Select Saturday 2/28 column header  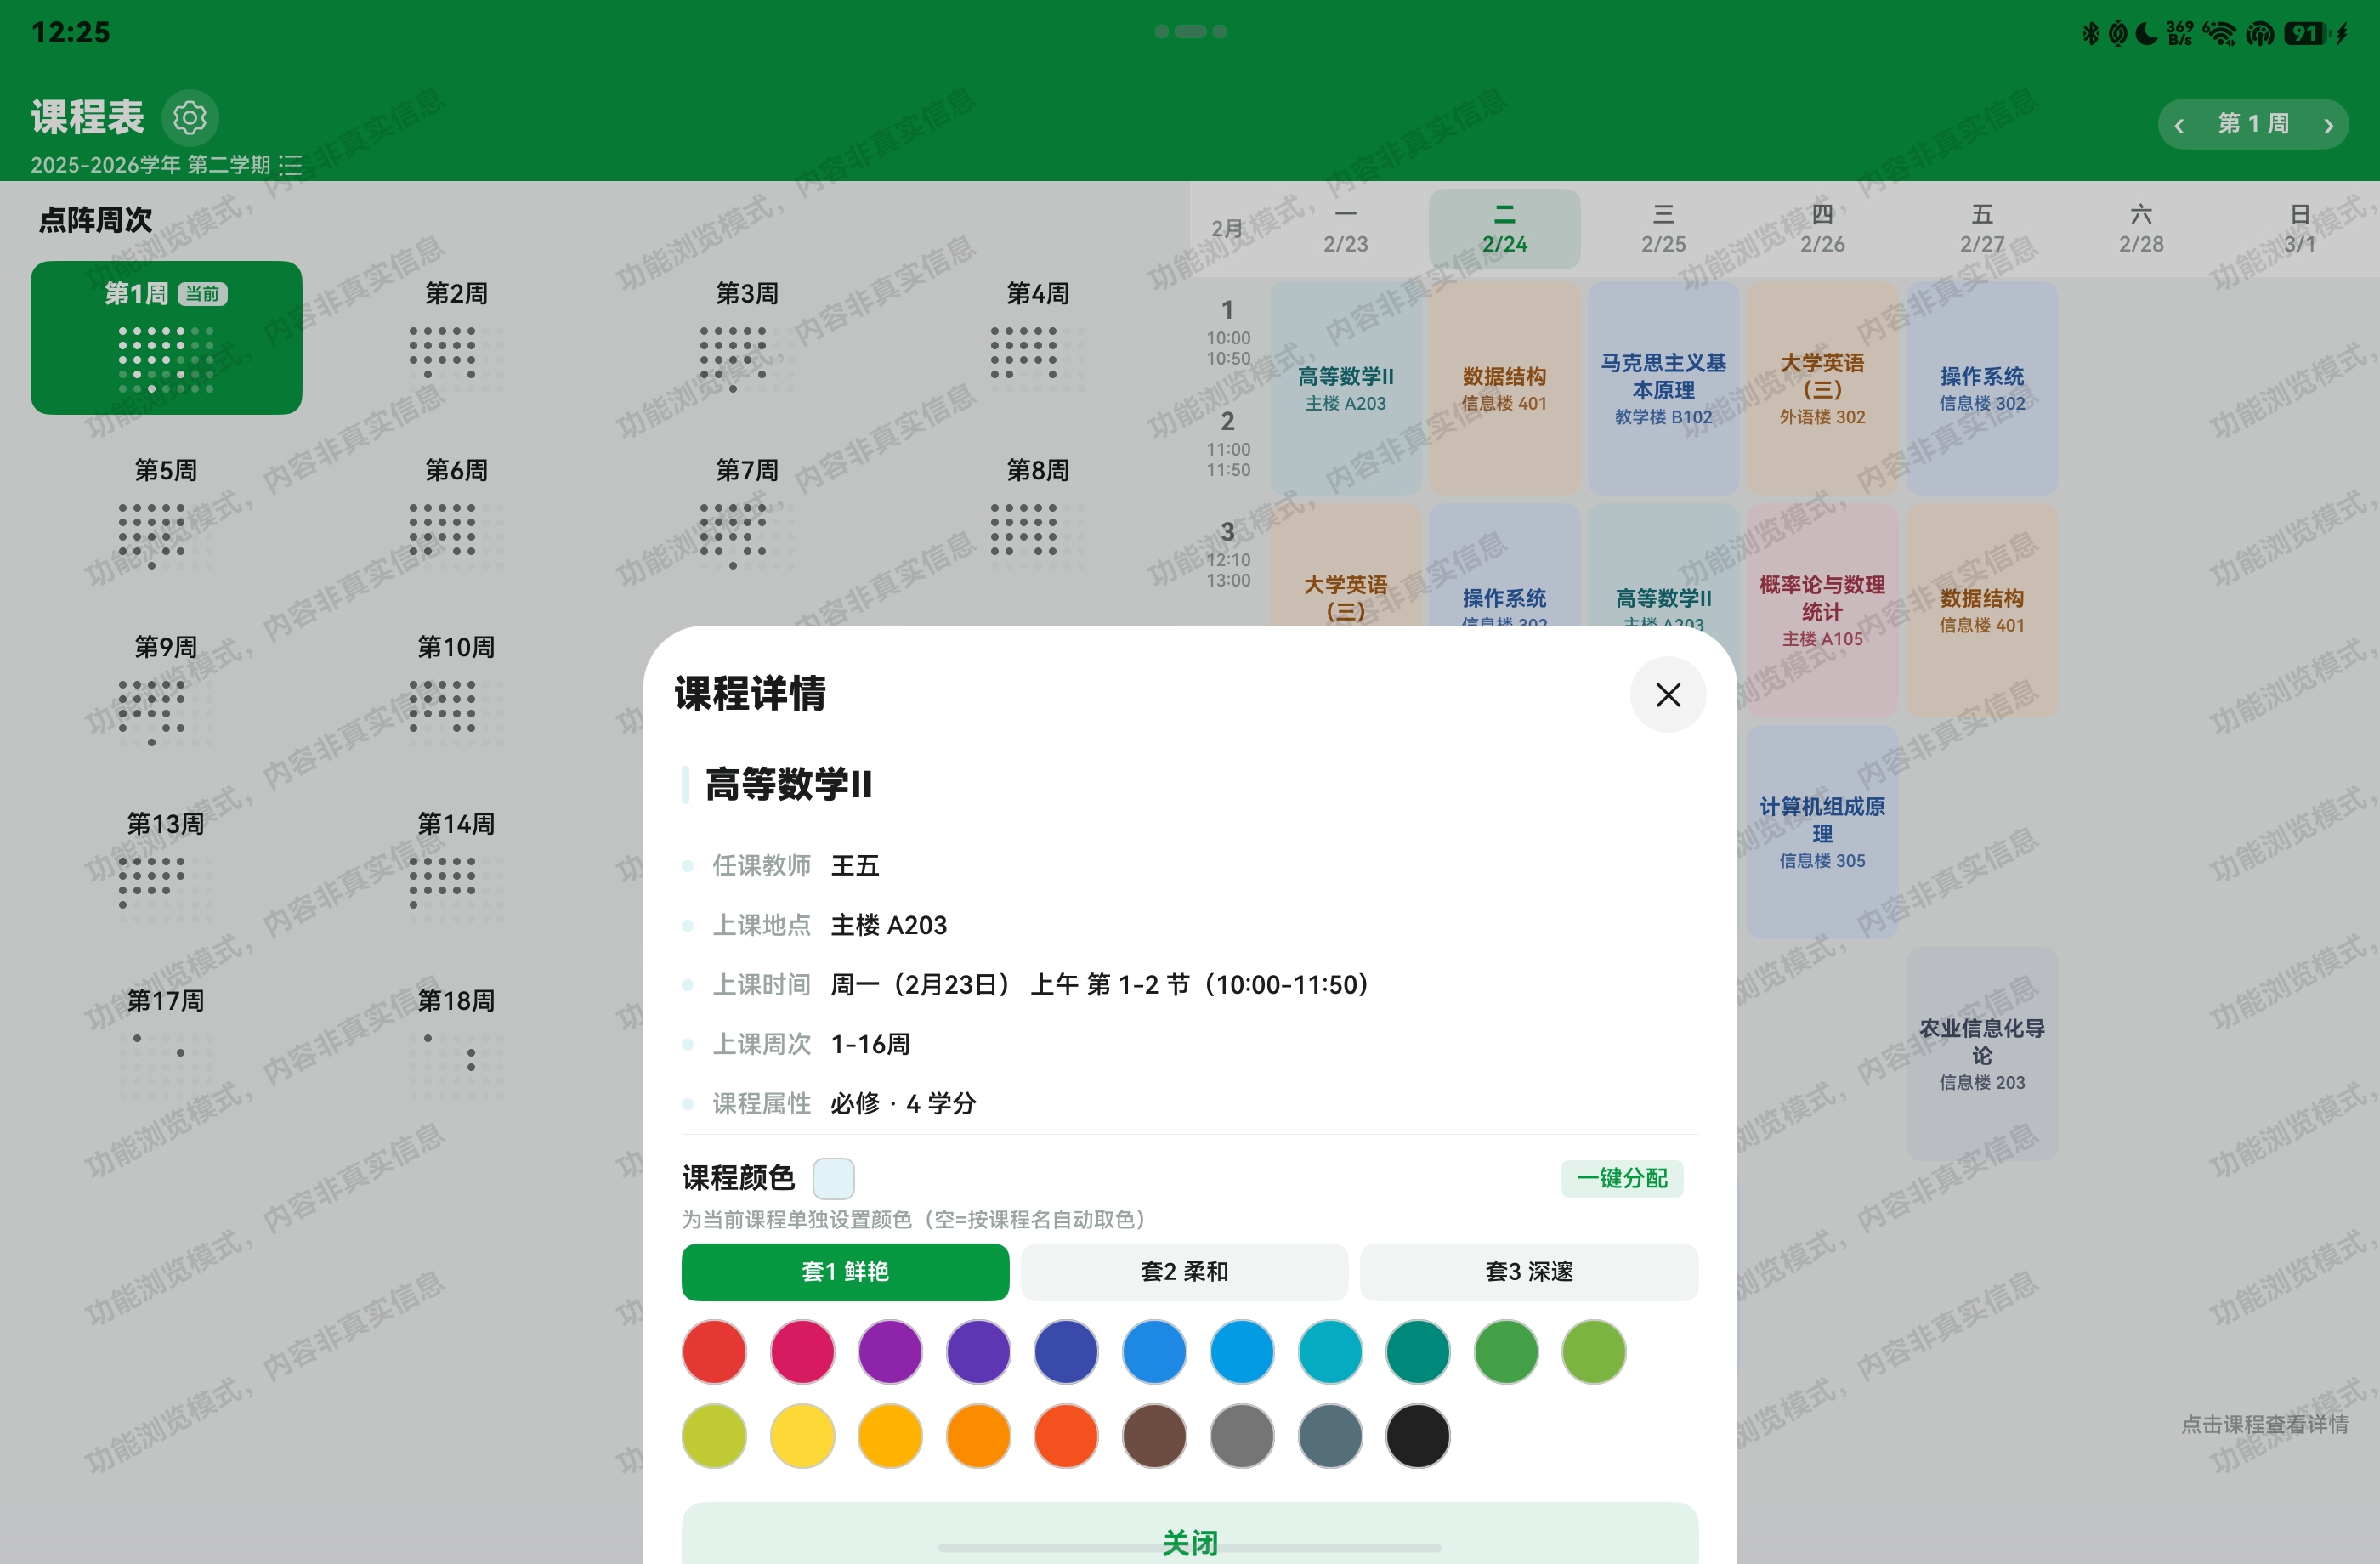(x=2141, y=229)
